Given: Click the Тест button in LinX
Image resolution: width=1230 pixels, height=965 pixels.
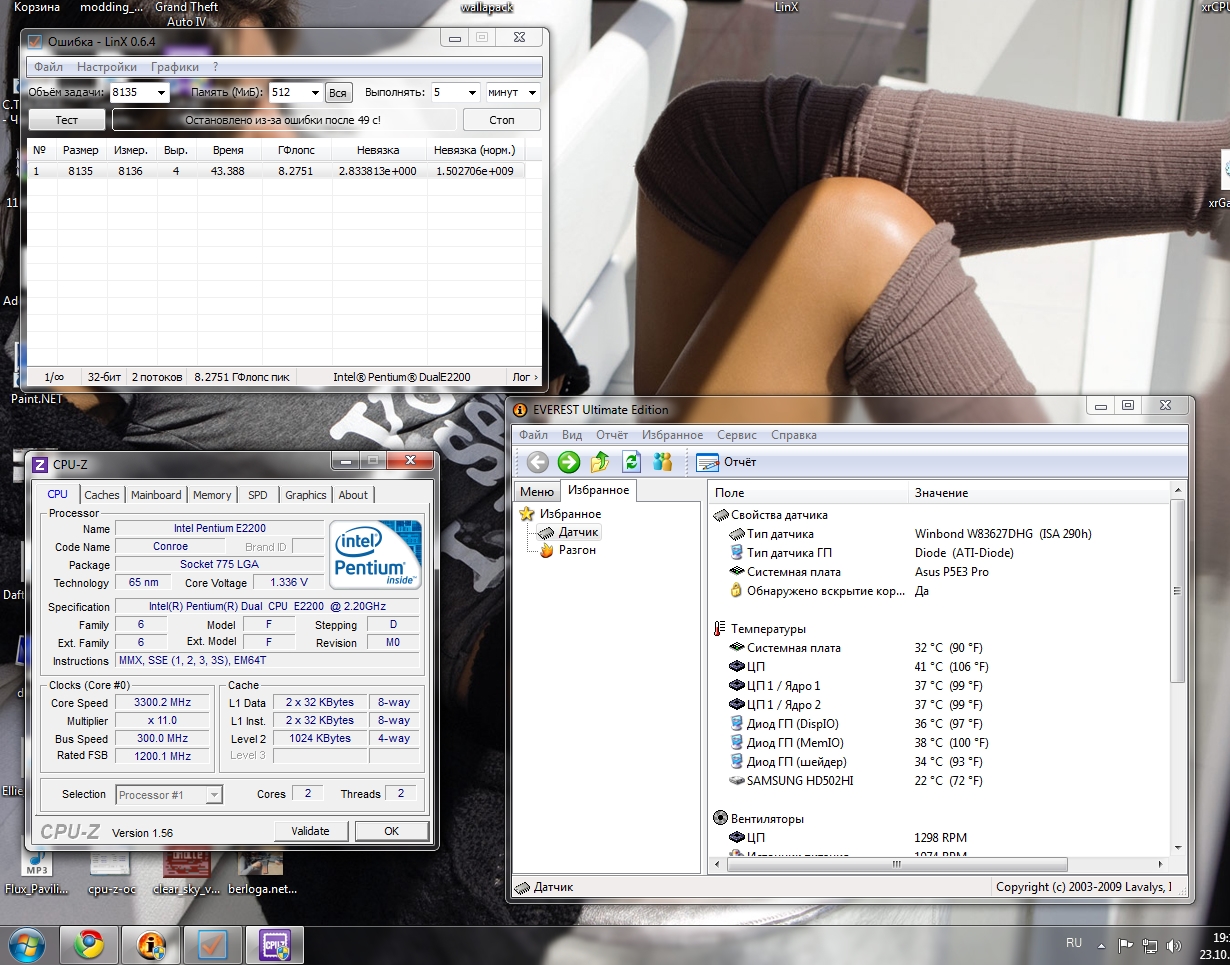Looking at the screenshot, I should [66, 120].
